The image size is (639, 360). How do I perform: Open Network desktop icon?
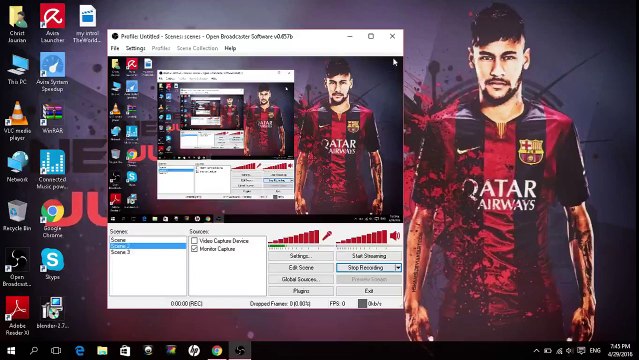(x=17, y=166)
